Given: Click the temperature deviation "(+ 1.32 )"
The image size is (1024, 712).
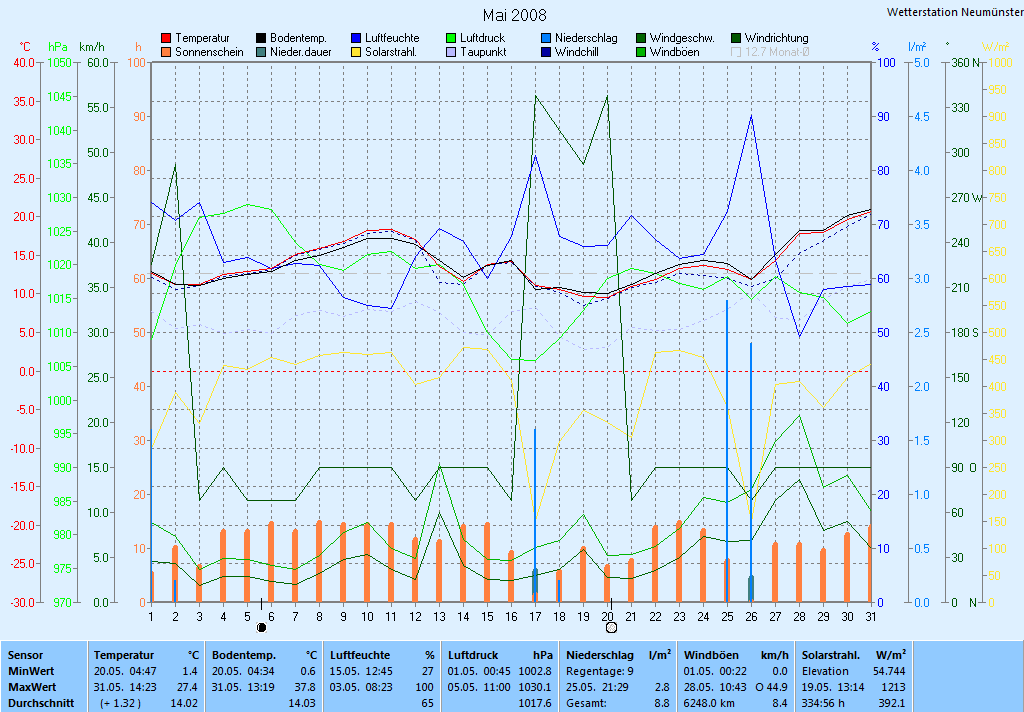Looking at the screenshot, I should (x=120, y=704).
